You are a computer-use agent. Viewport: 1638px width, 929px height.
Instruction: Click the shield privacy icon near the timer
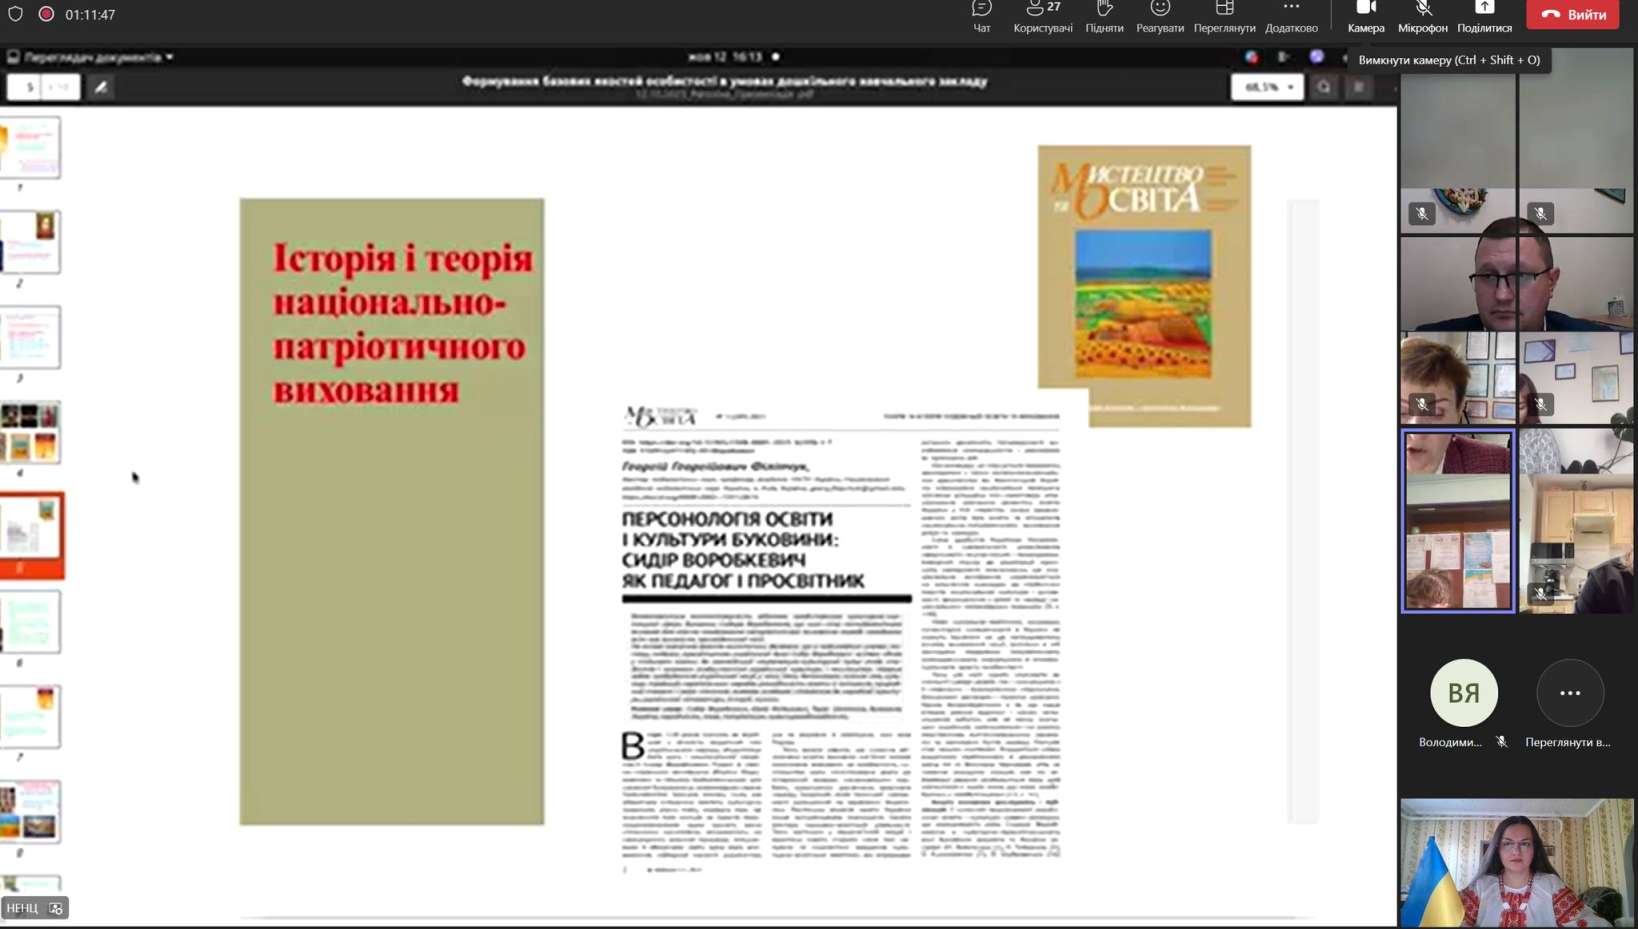[x=15, y=14]
